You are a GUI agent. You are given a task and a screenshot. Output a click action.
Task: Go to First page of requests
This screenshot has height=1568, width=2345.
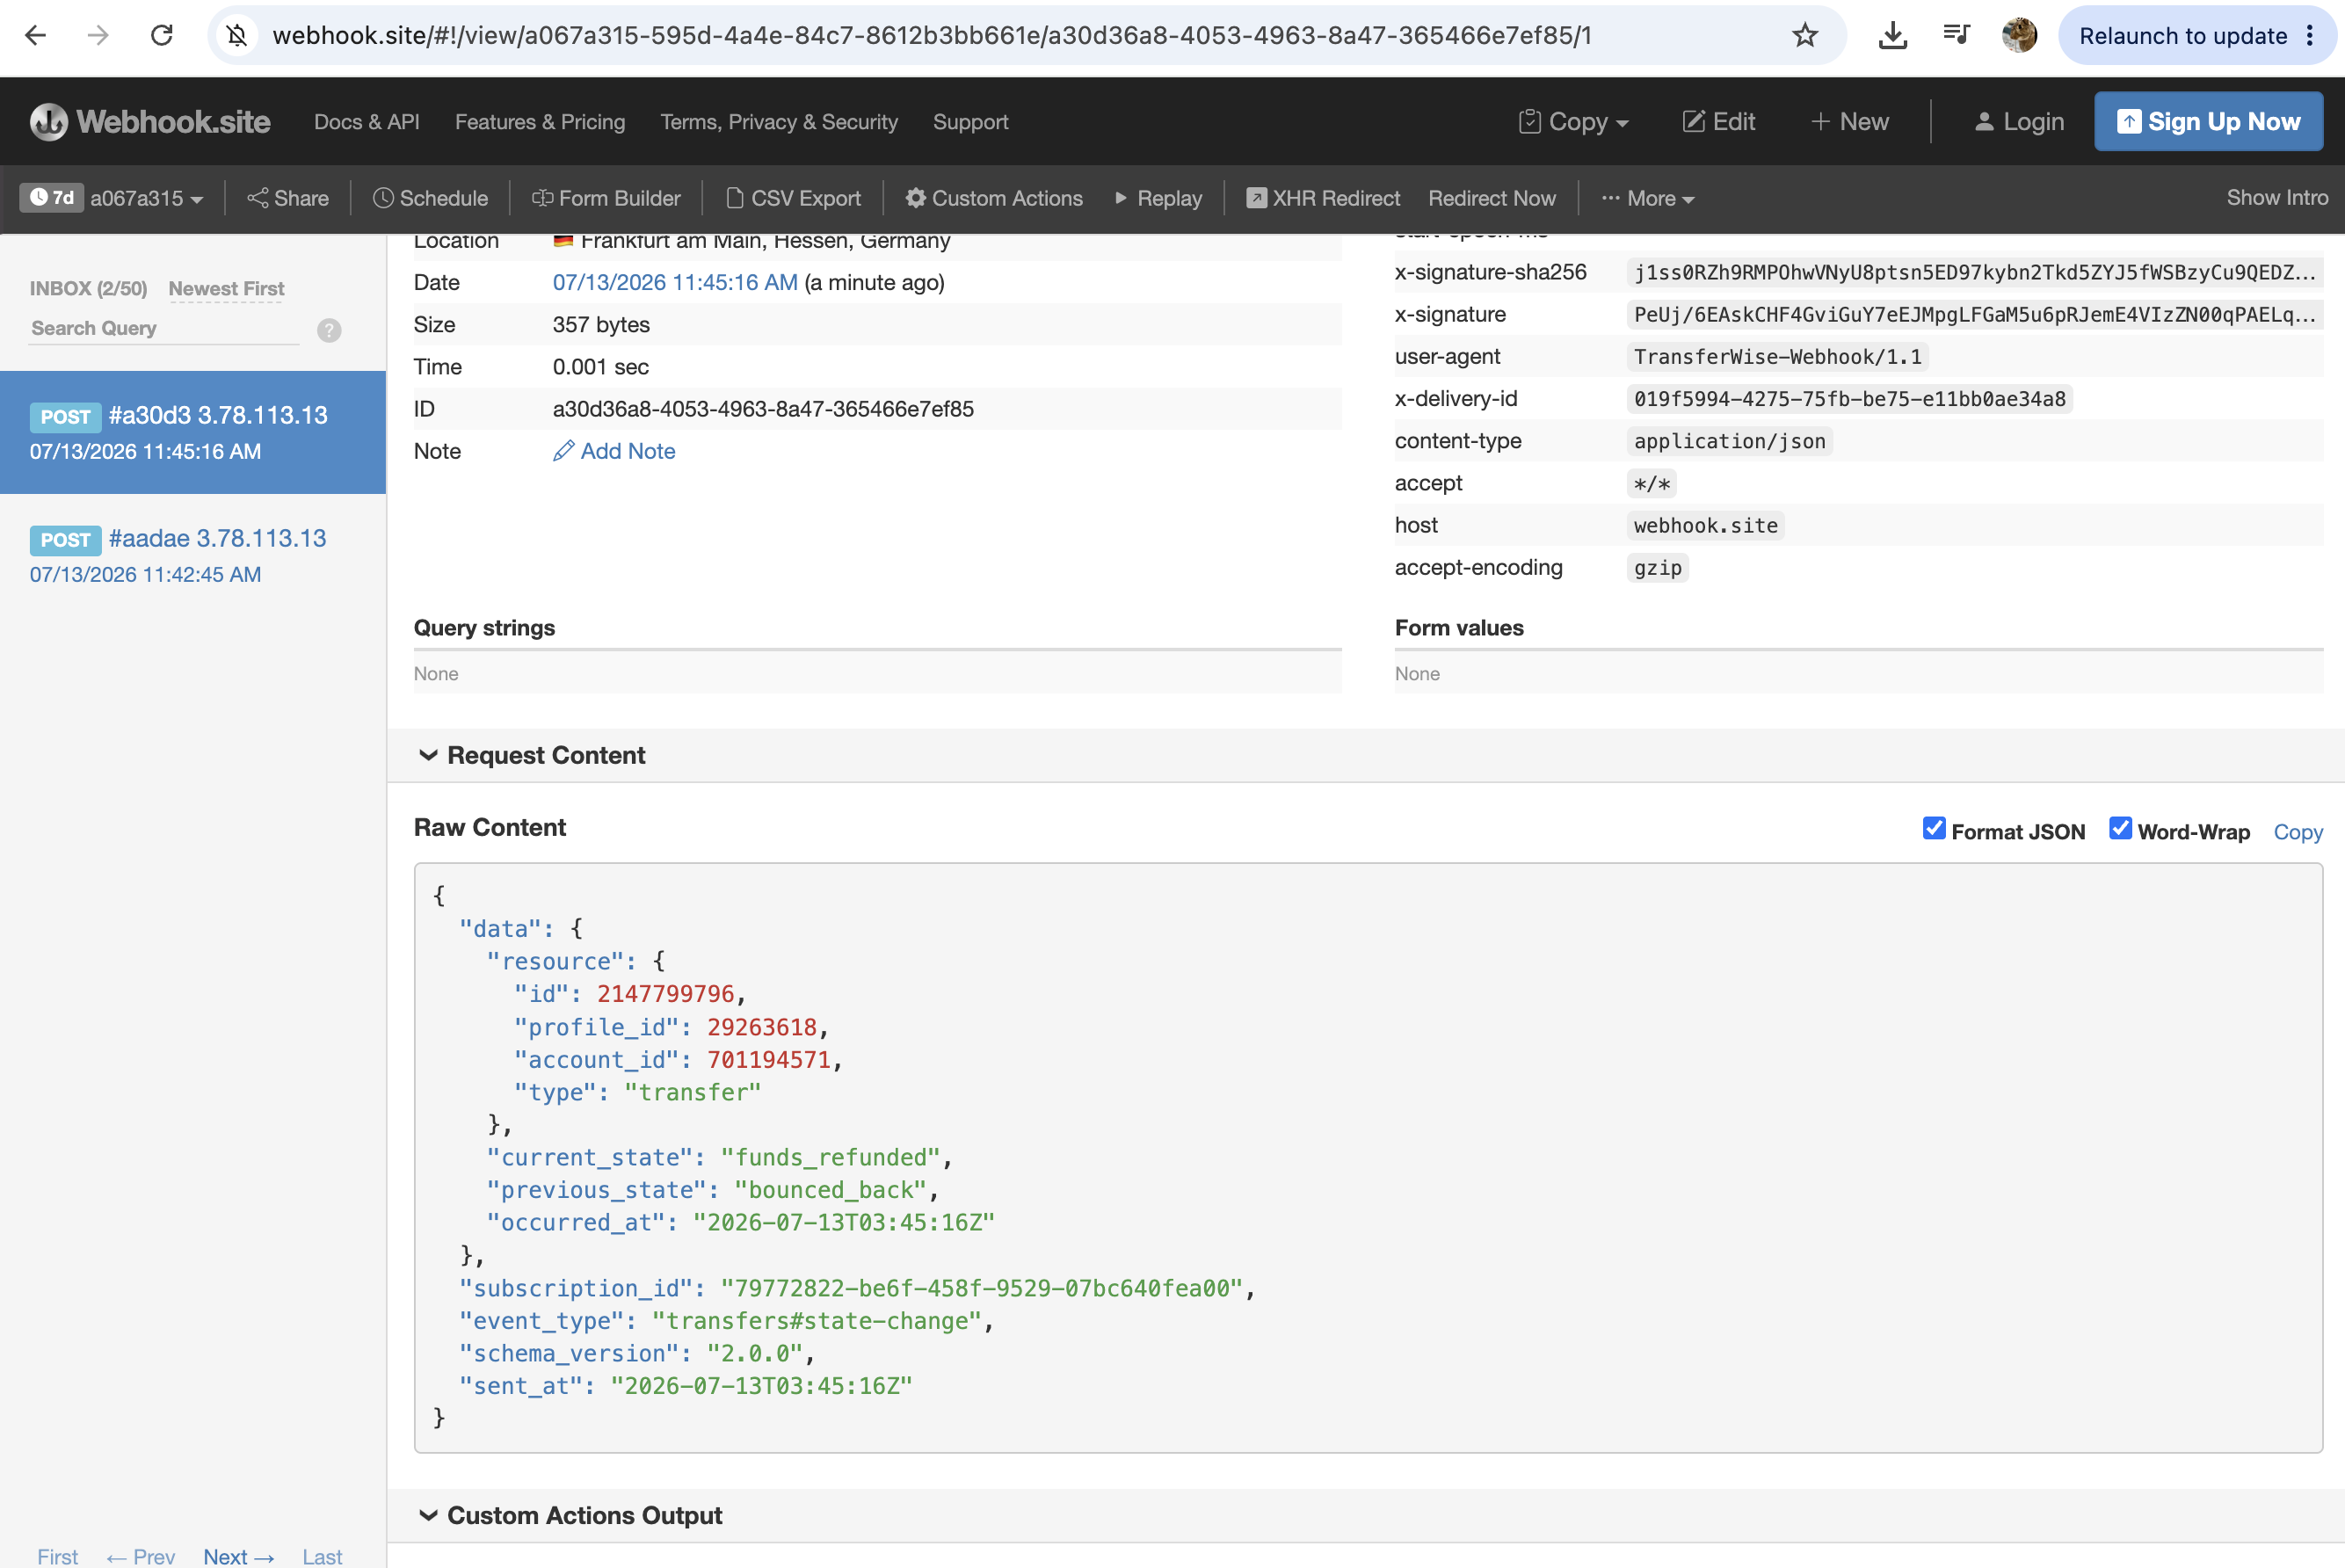click(57, 1556)
